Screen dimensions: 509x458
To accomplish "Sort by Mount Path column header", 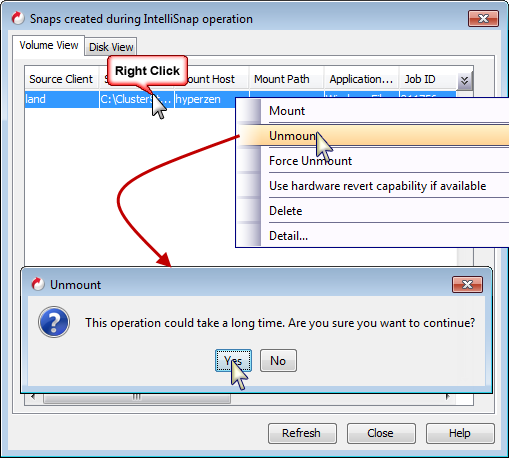I will point(287,79).
